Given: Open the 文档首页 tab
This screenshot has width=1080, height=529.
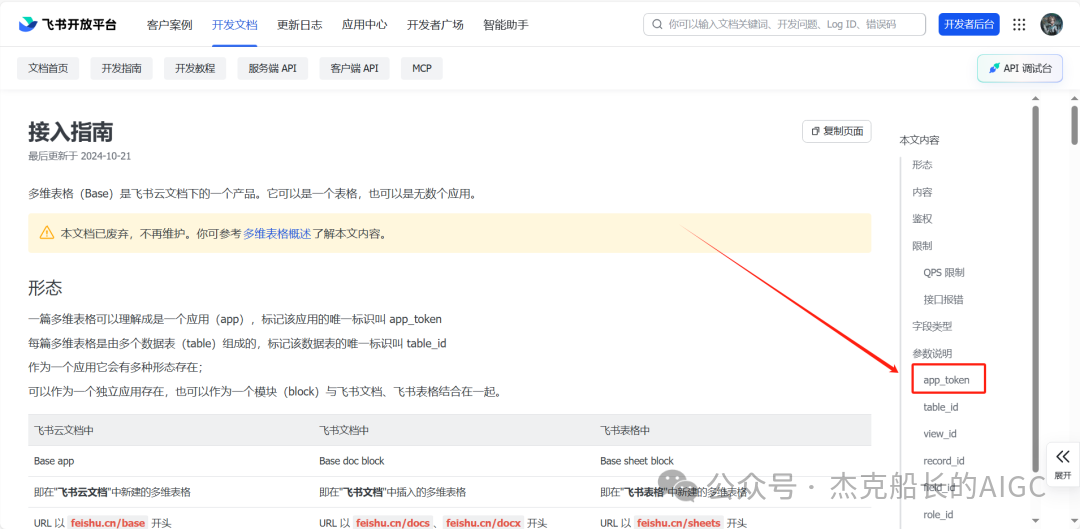Looking at the screenshot, I should pos(48,68).
